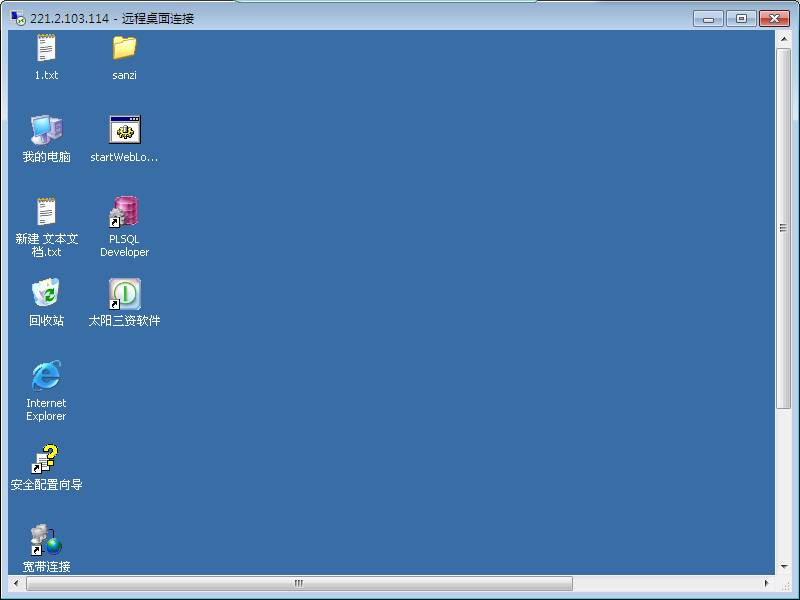Select the 宽带连接 network shortcut icon
This screenshot has width=800, height=600.
click(46, 540)
